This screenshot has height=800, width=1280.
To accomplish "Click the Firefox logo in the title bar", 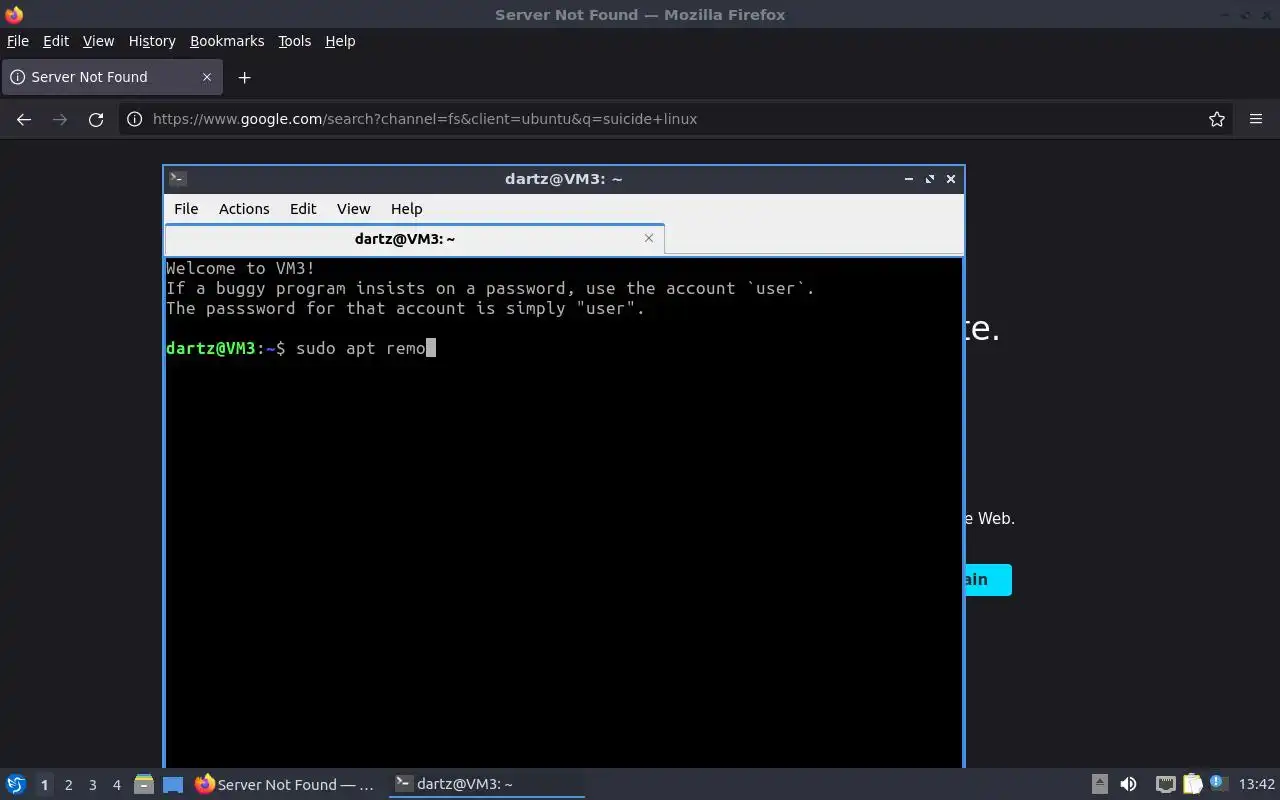I will tap(14, 14).
